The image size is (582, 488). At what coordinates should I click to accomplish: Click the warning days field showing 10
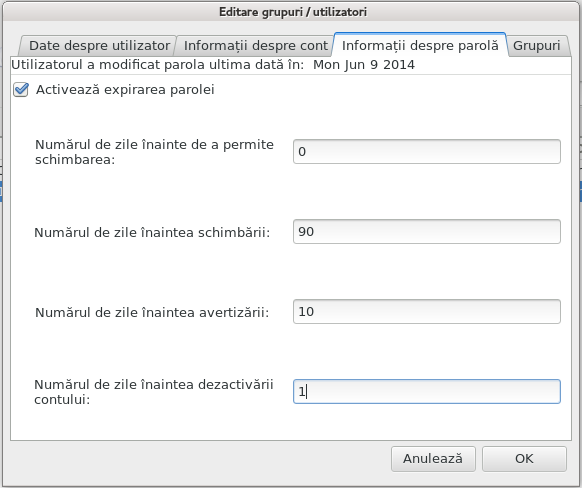[426, 311]
